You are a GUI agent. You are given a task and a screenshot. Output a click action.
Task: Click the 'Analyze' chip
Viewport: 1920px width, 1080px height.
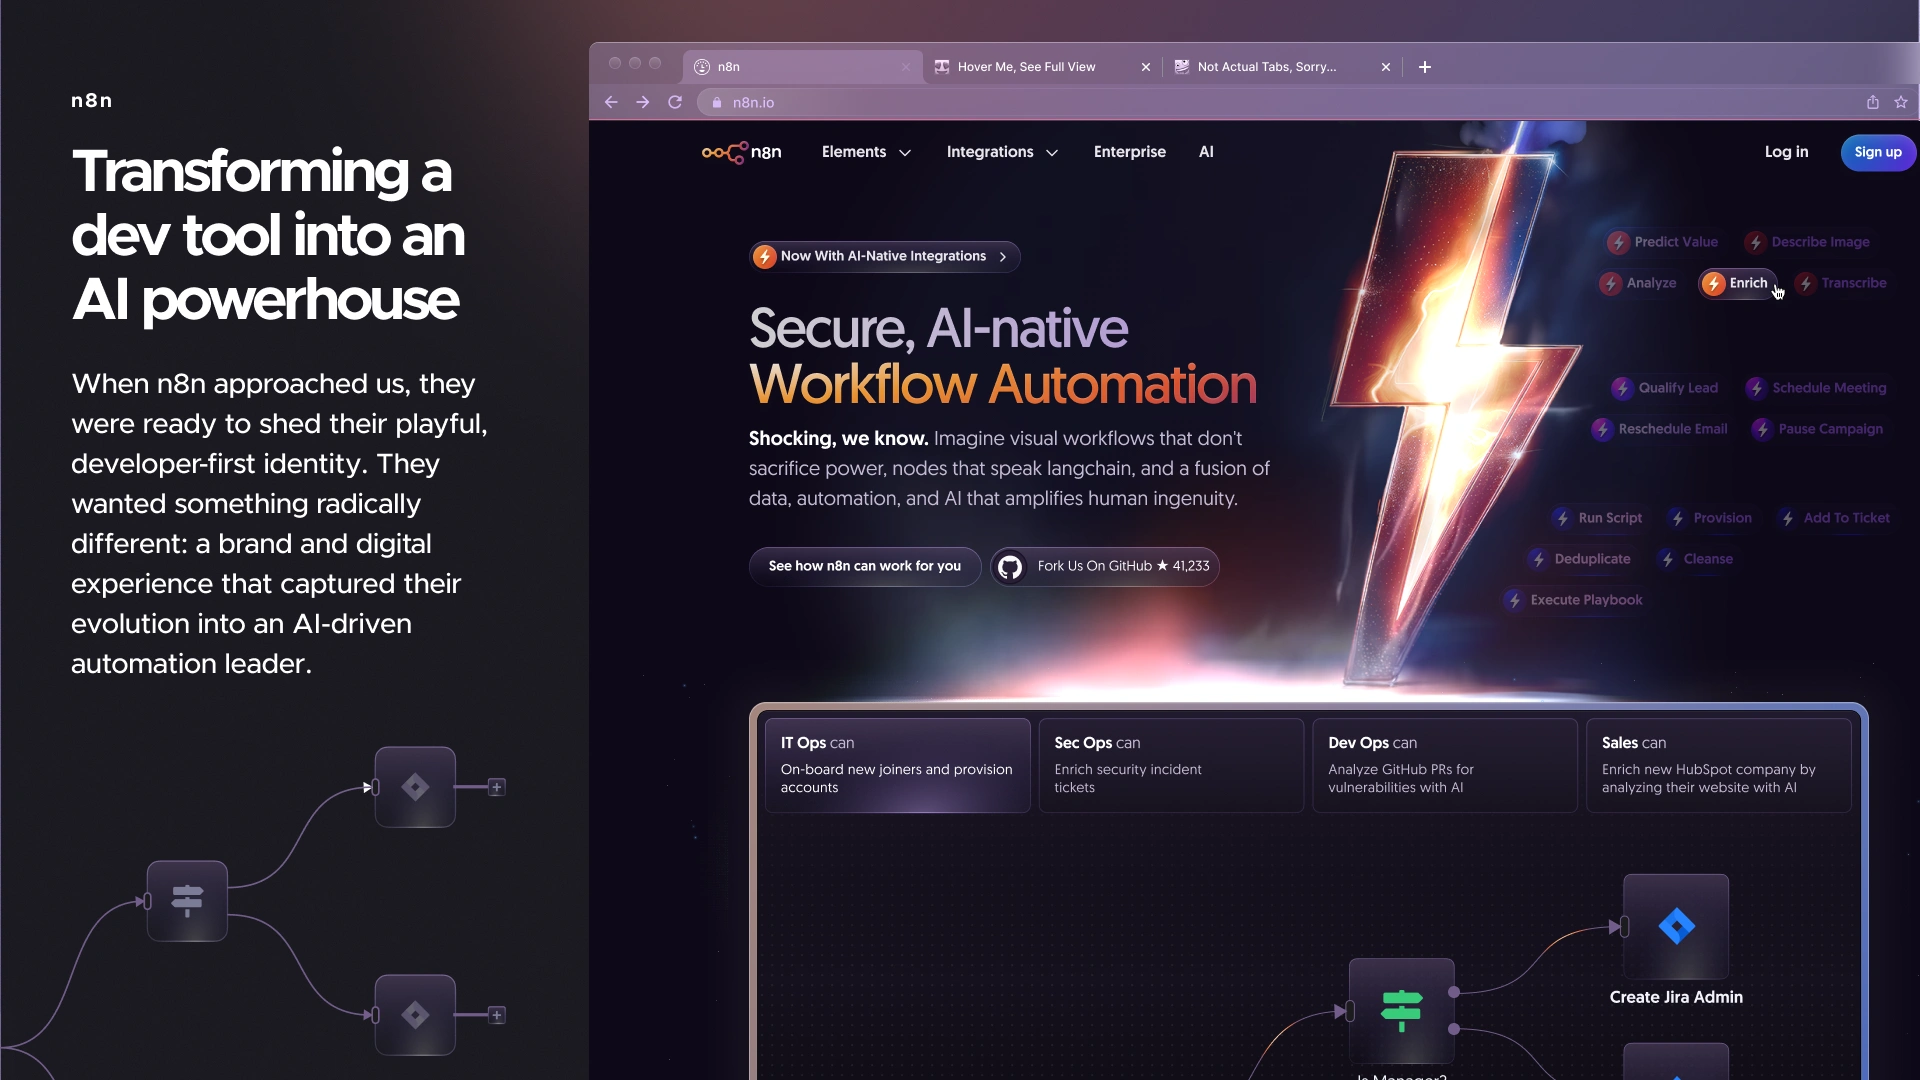click(x=1638, y=283)
